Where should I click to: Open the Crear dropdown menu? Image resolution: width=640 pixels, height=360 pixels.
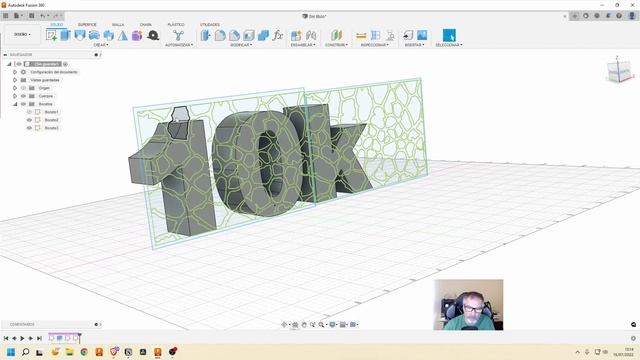(x=101, y=45)
